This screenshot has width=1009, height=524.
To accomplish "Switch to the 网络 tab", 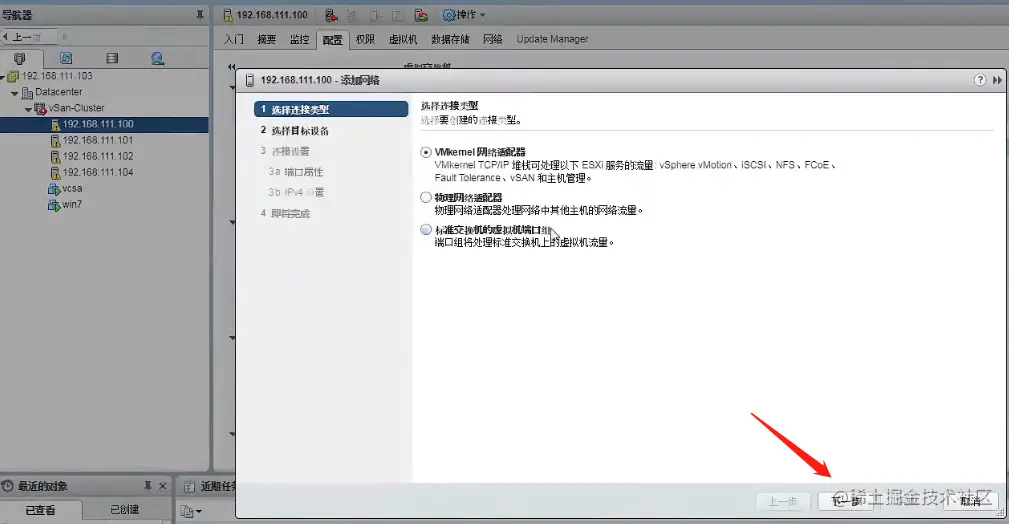I will pyautogui.click(x=492, y=39).
